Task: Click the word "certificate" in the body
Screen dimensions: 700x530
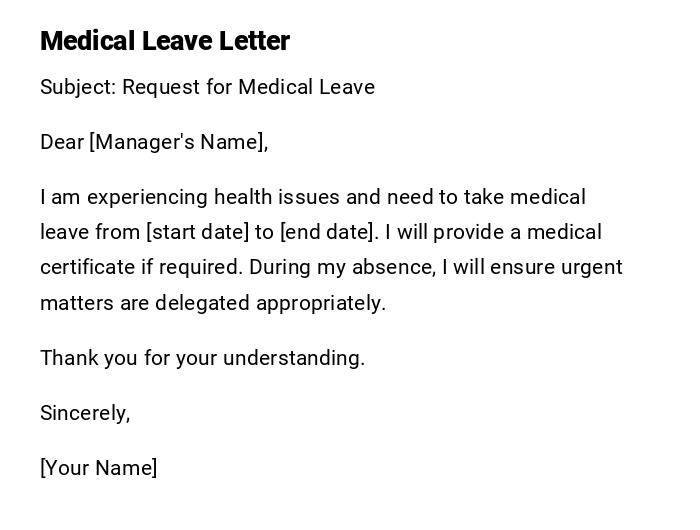Action: pyautogui.click(x=86, y=267)
